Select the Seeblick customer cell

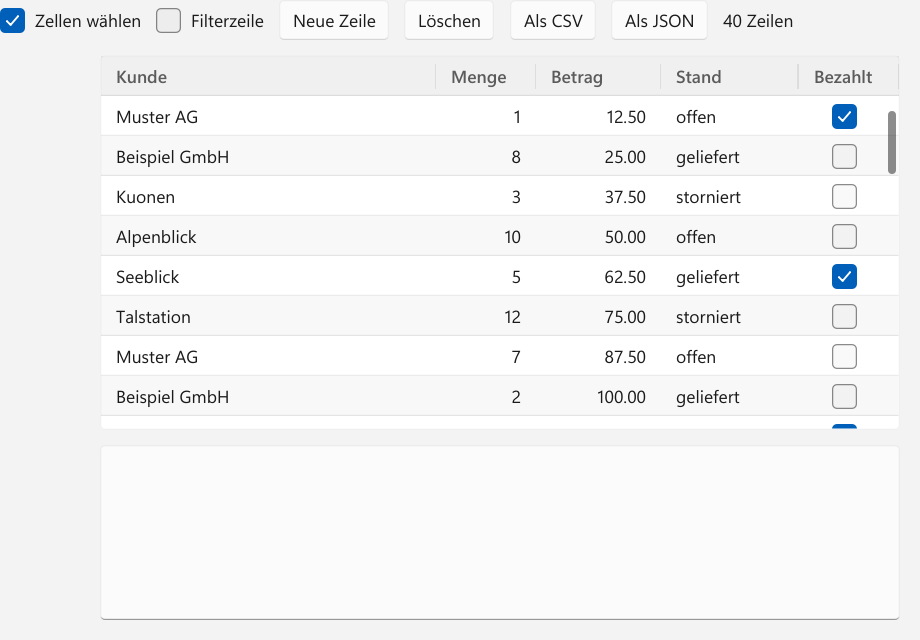tap(268, 276)
